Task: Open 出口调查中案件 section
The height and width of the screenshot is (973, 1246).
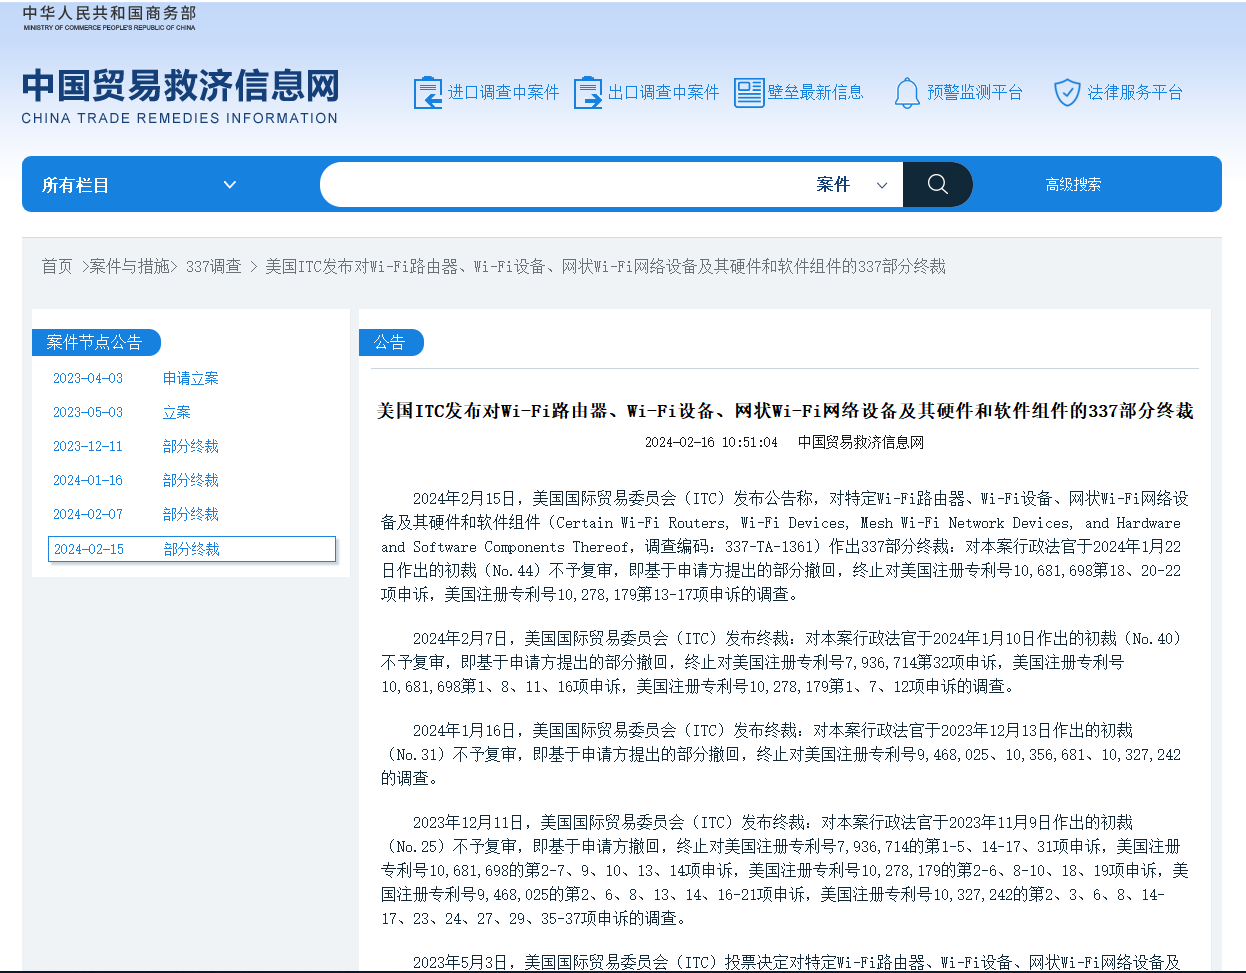Action: coord(663,93)
